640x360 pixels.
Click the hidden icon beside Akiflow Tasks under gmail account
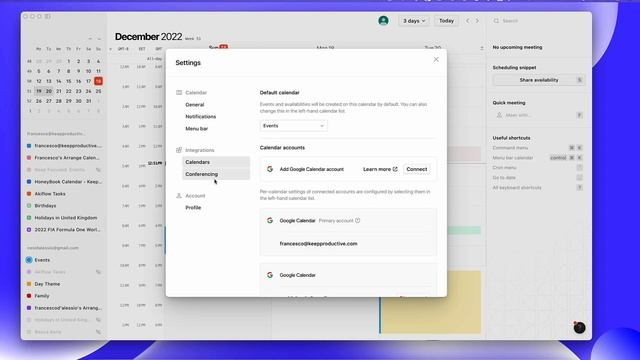coord(98,272)
